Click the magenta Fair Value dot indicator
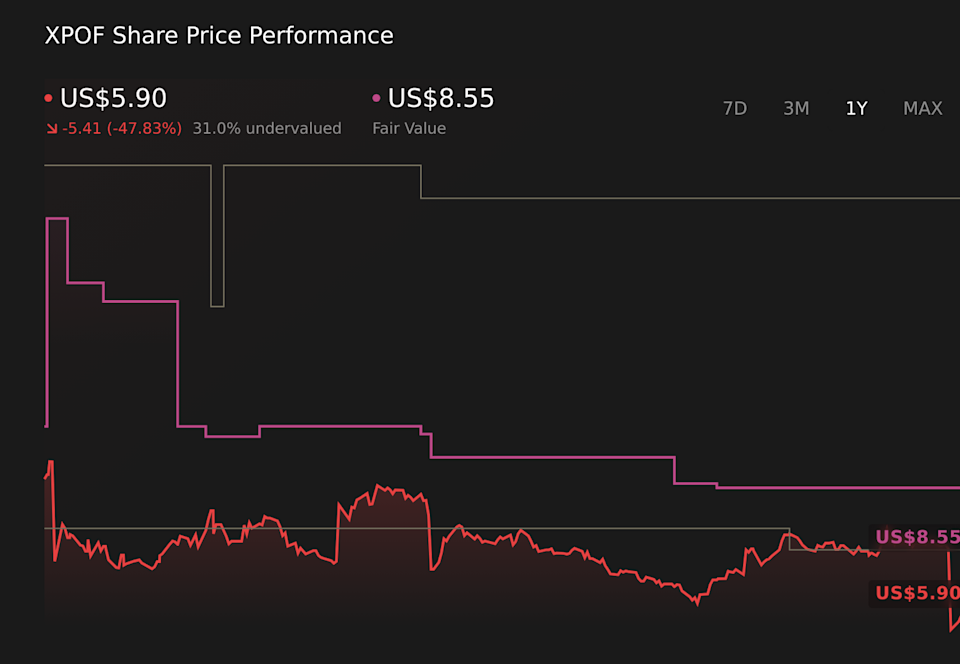960x664 pixels. click(375, 97)
